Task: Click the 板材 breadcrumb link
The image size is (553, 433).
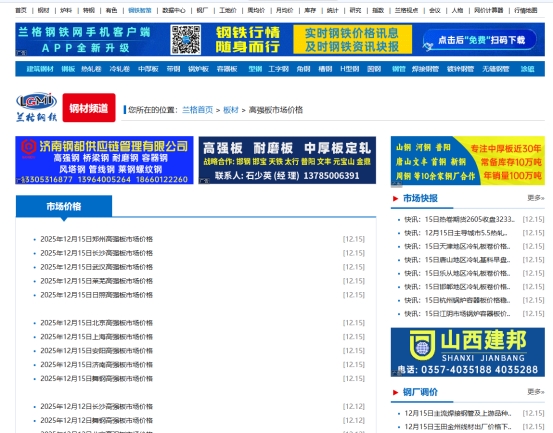Action: click(x=231, y=110)
